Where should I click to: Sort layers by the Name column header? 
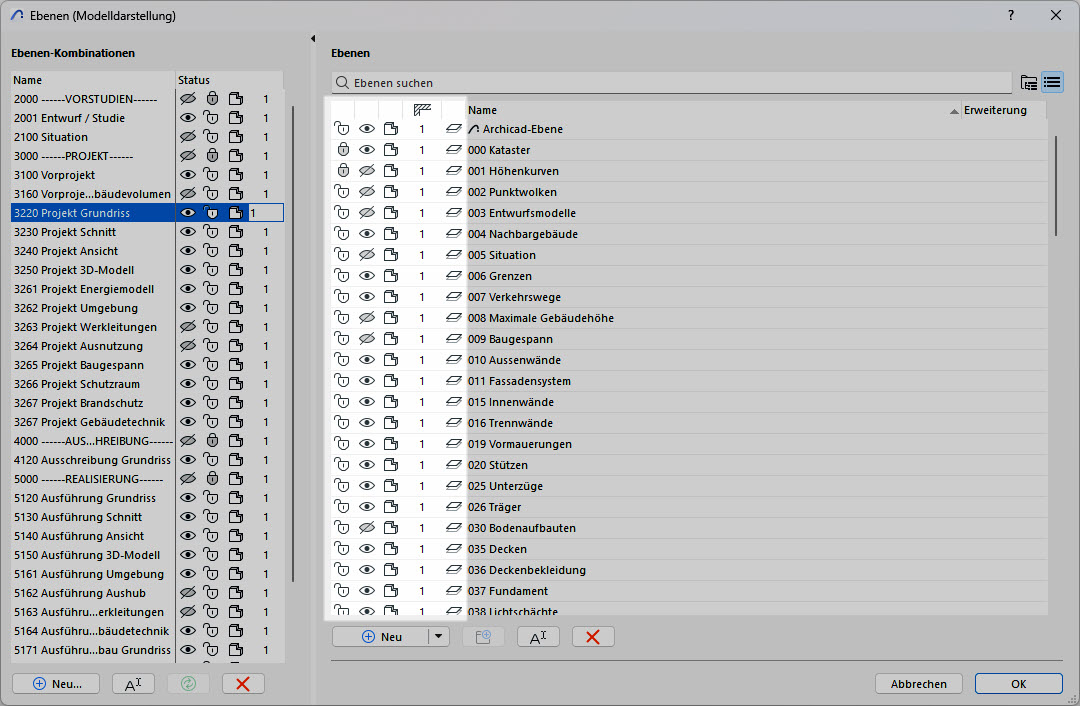click(713, 110)
